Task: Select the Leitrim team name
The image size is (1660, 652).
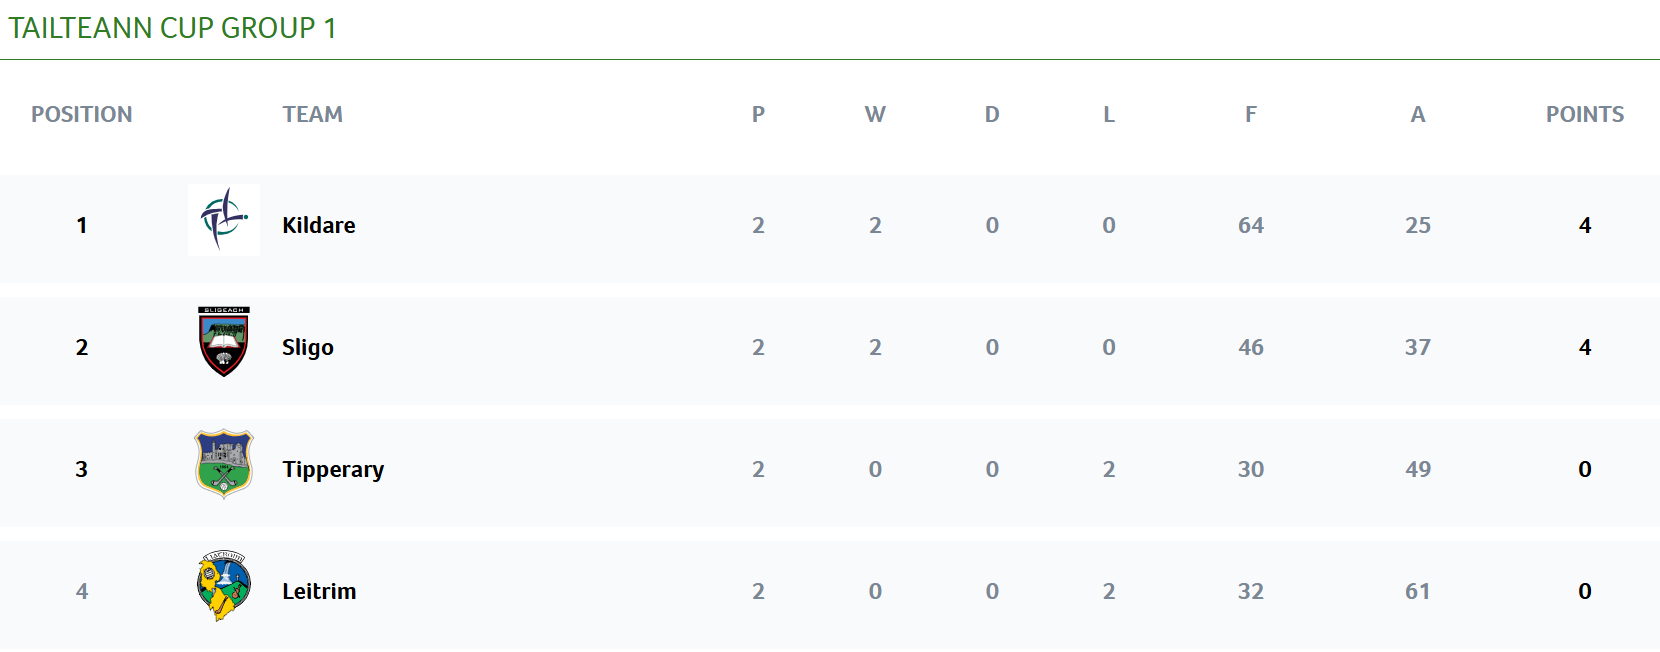Action: (318, 591)
